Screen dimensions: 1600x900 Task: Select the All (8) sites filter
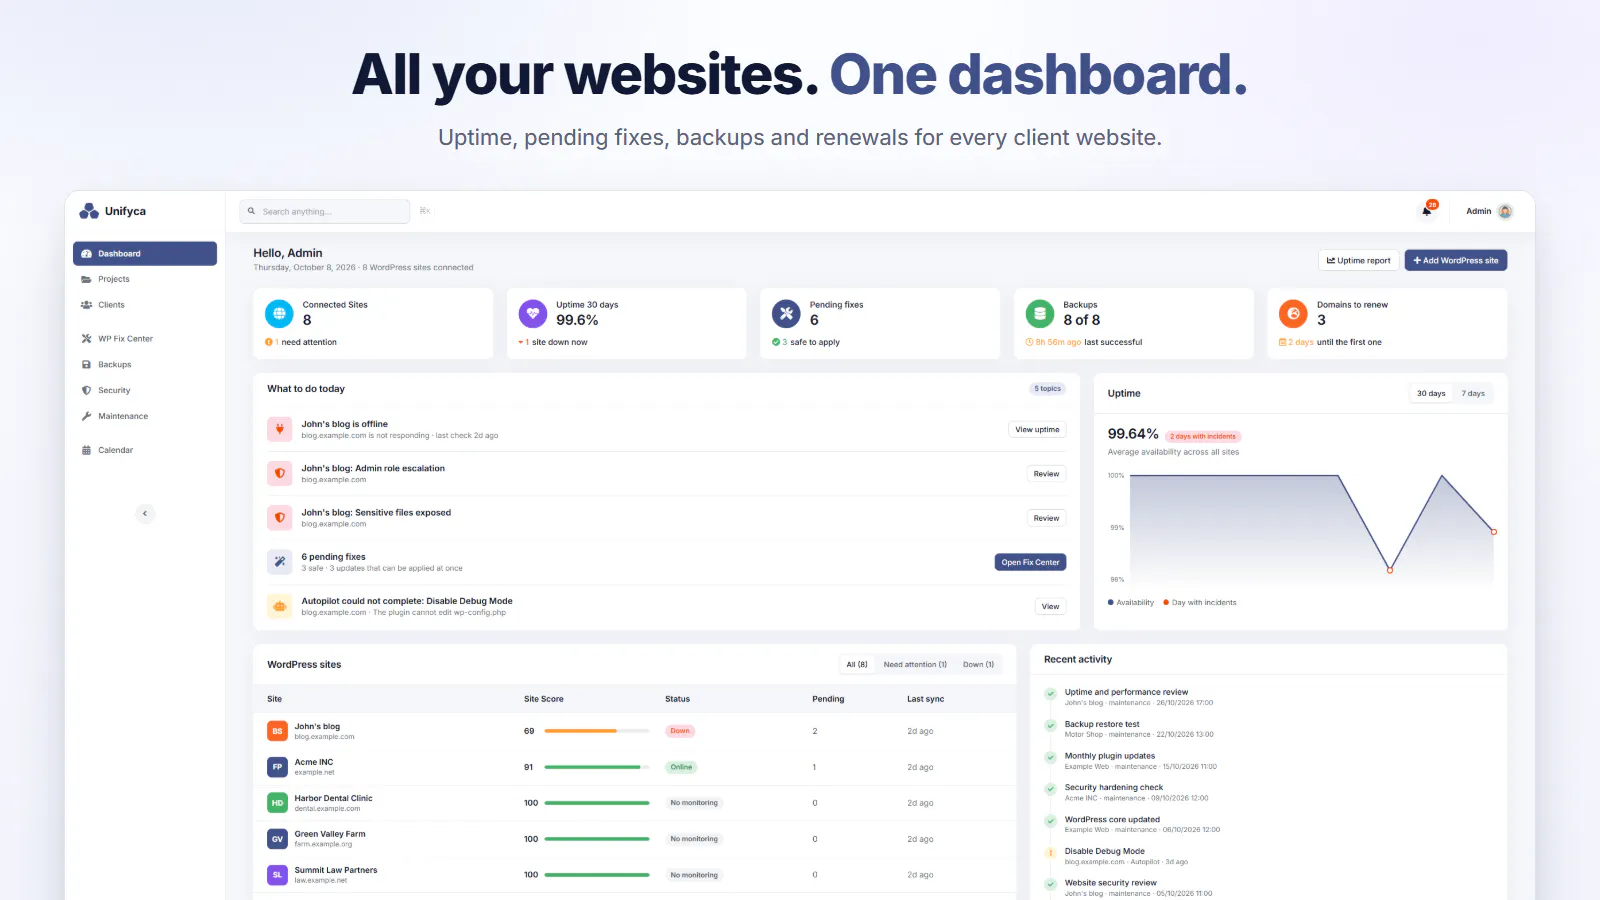(857, 664)
